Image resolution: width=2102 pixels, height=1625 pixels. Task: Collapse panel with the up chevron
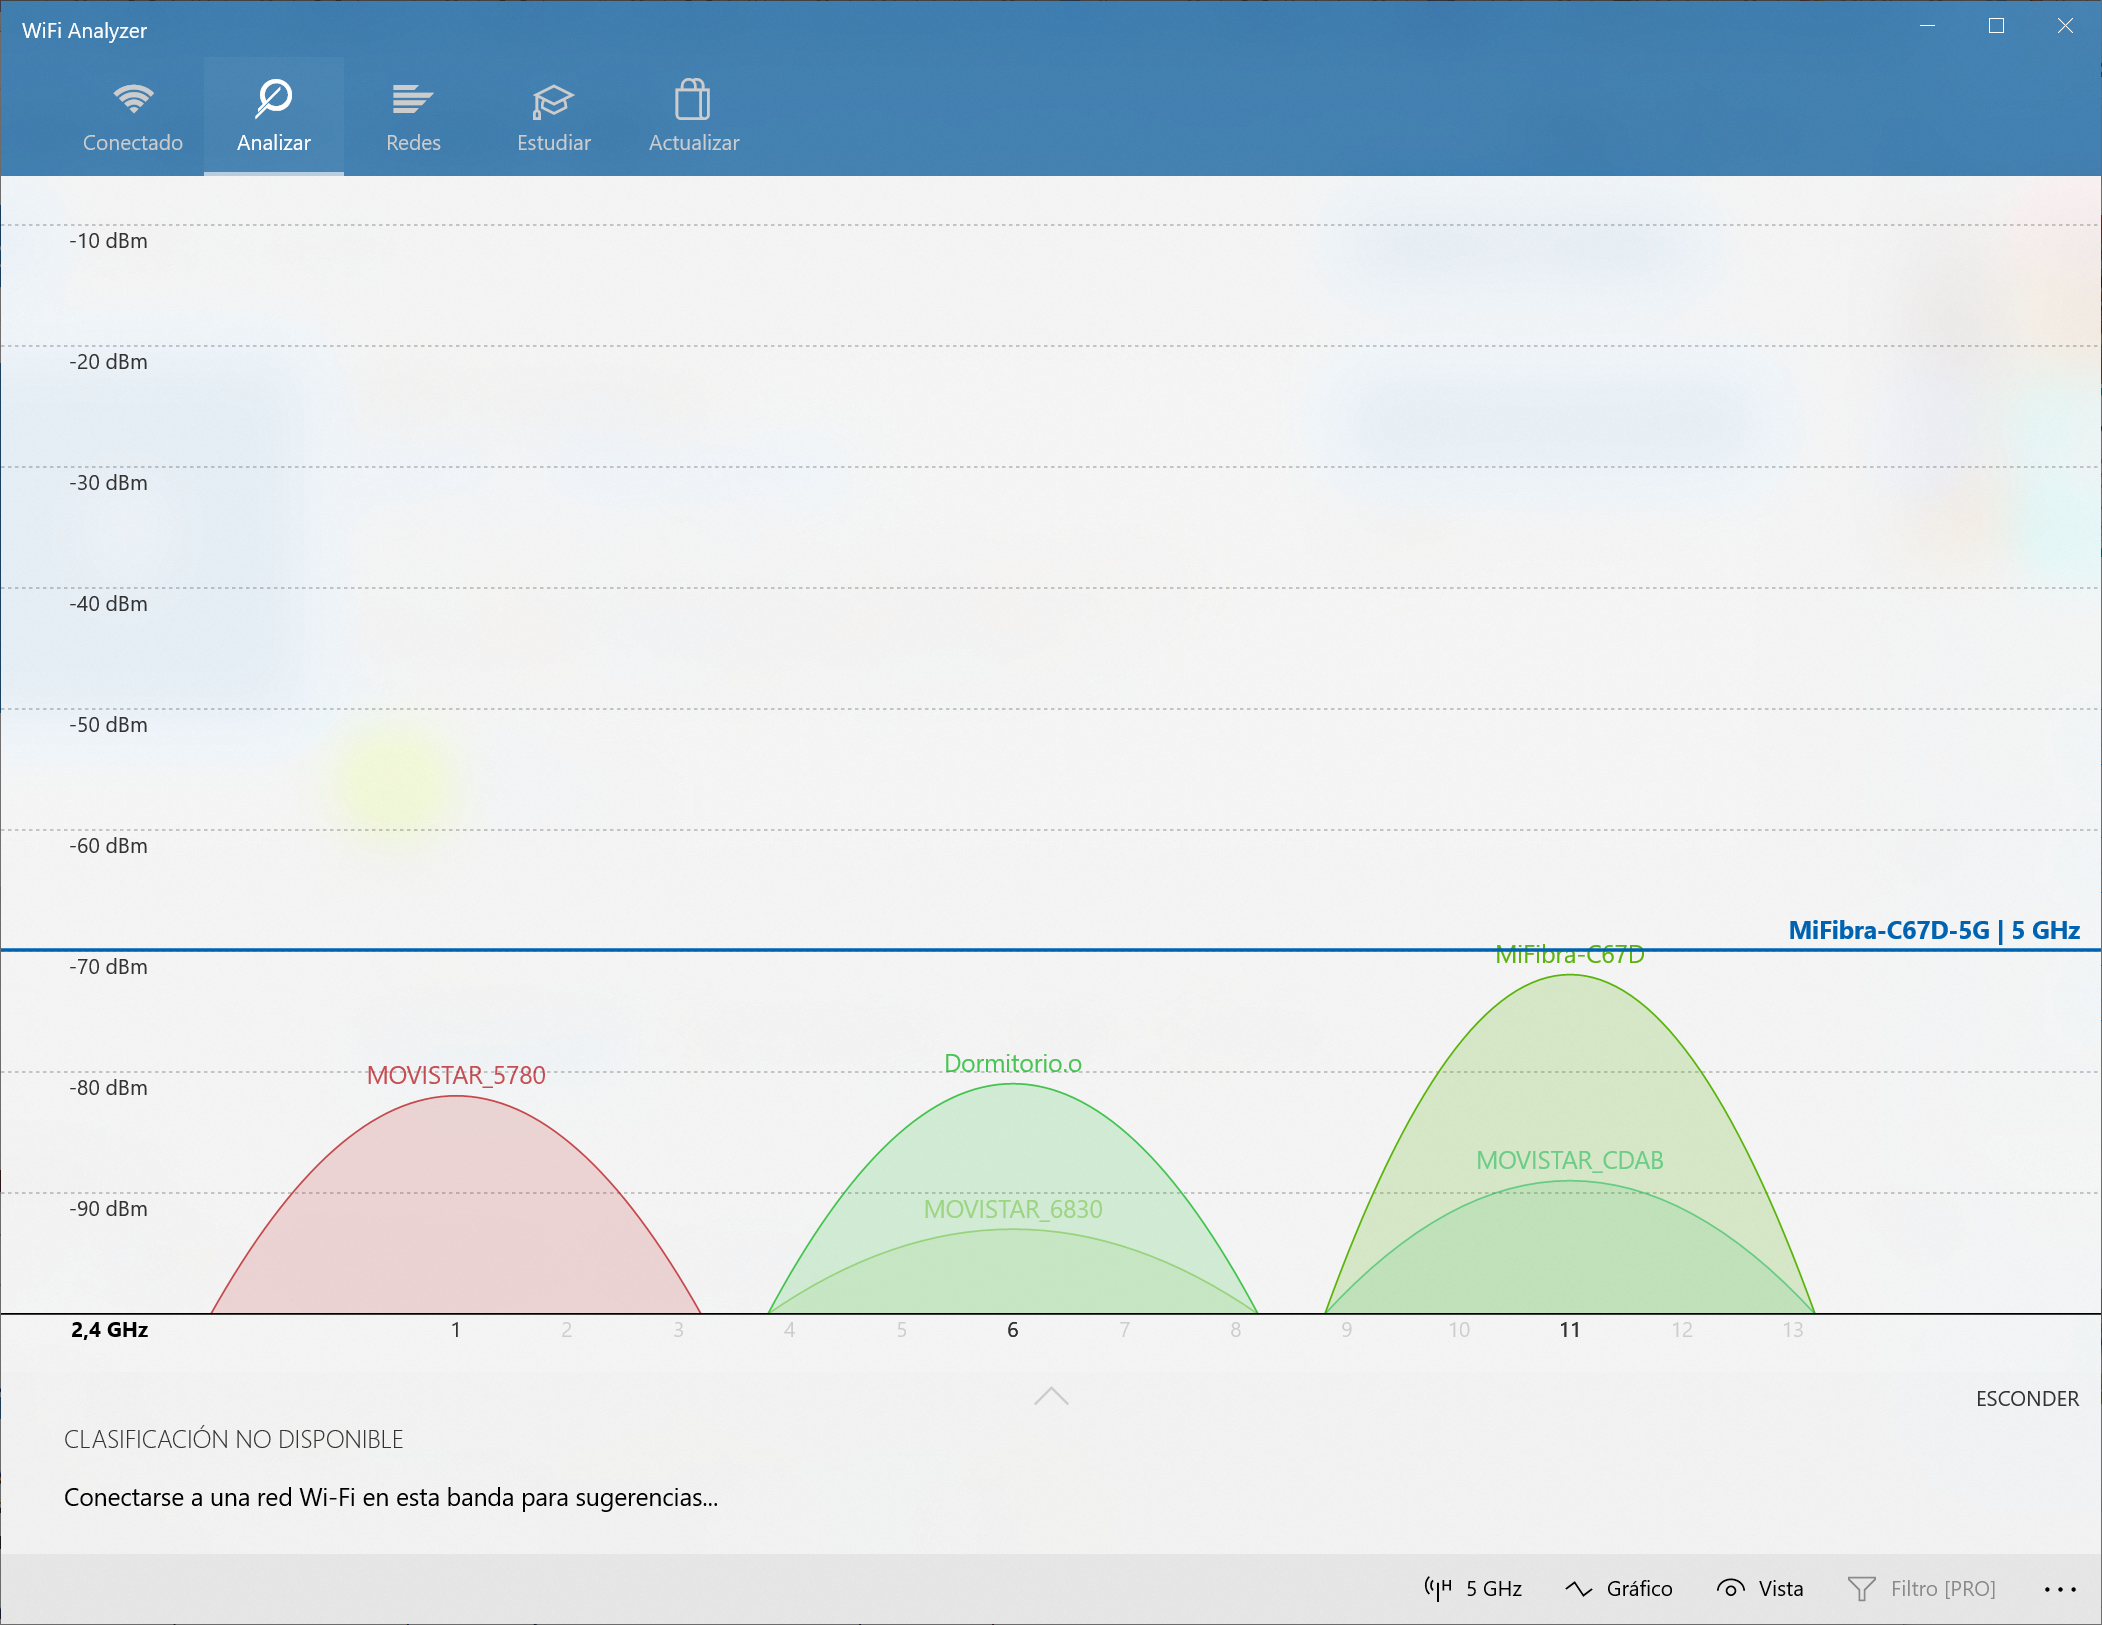tap(1051, 1396)
